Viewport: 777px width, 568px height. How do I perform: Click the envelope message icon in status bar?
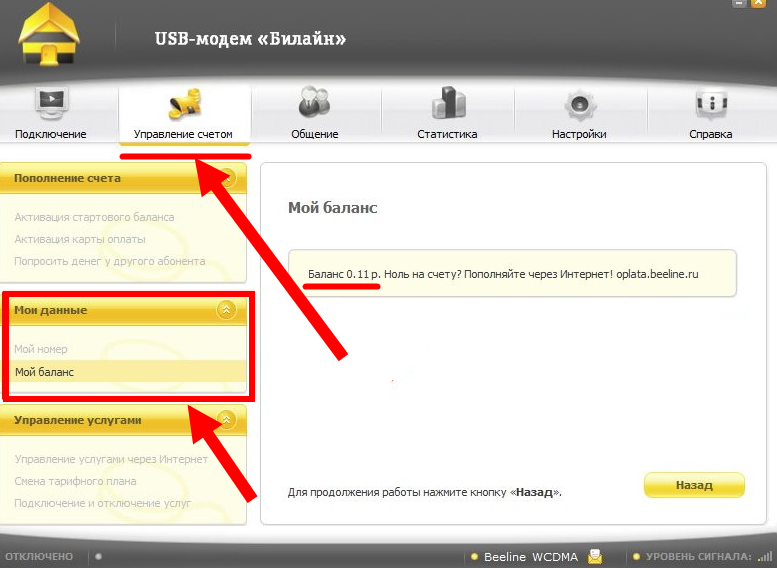click(x=595, y=557)
